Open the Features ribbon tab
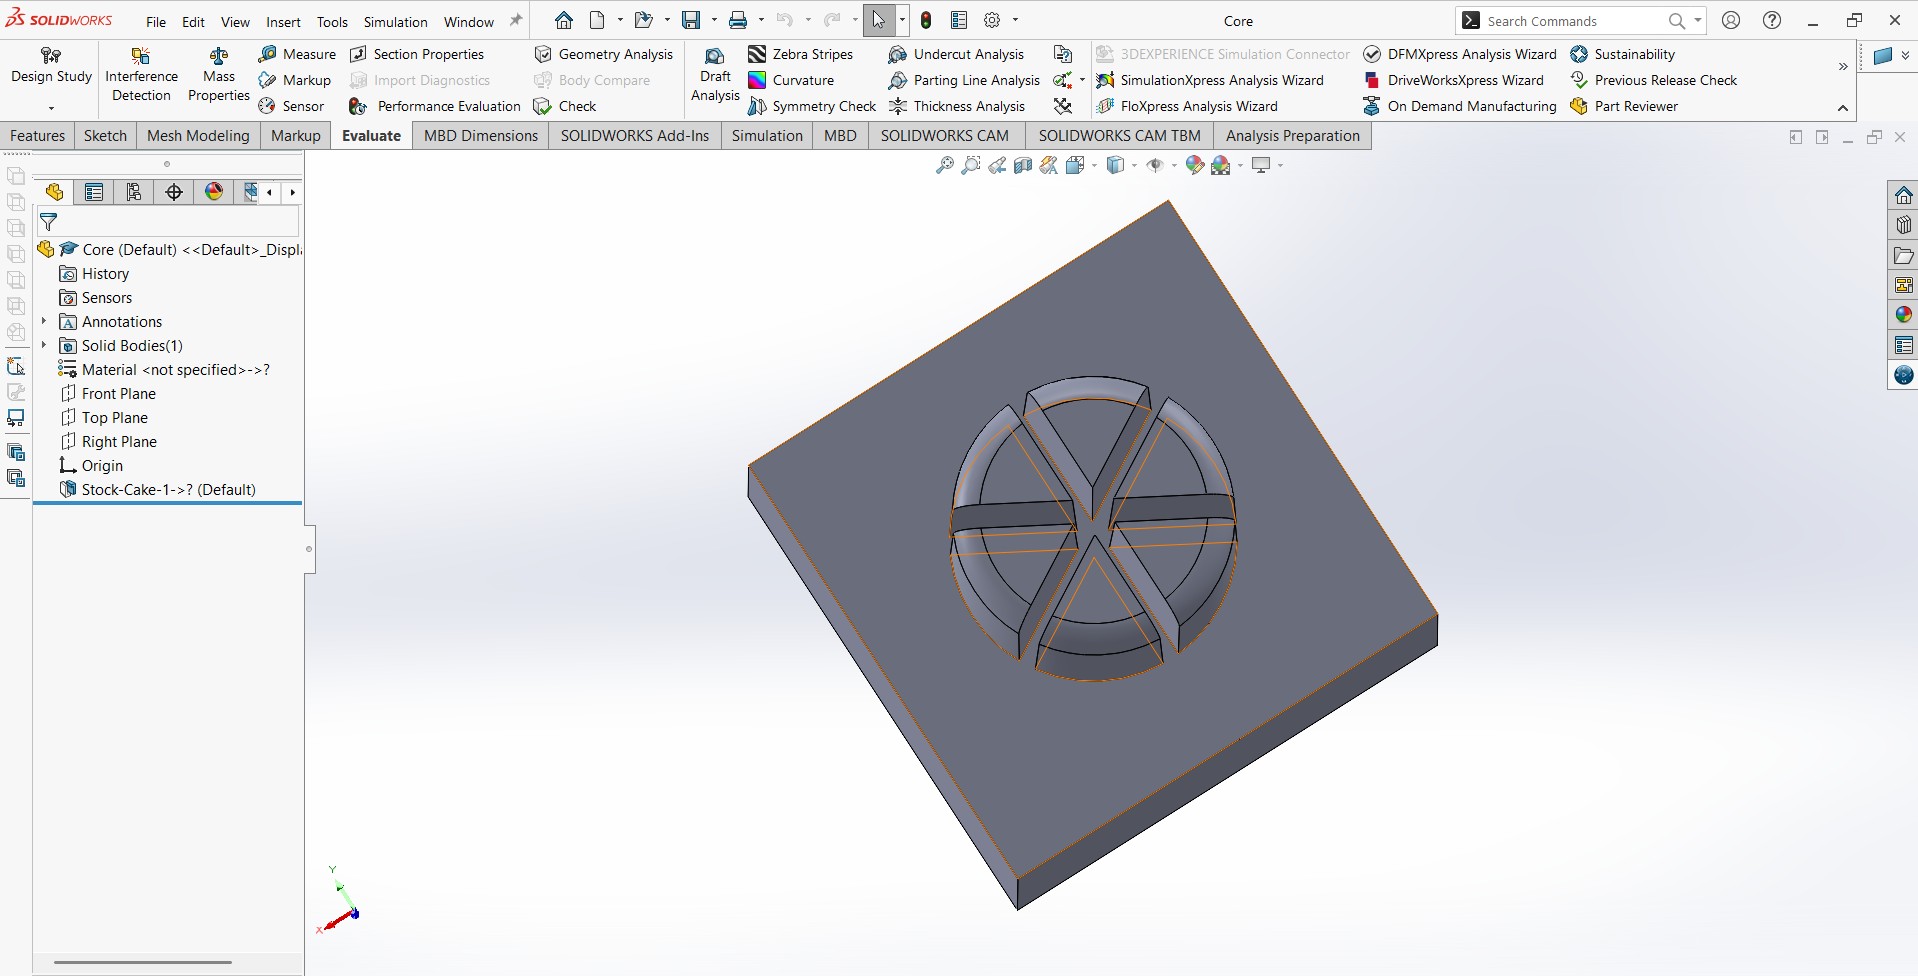 37,135
